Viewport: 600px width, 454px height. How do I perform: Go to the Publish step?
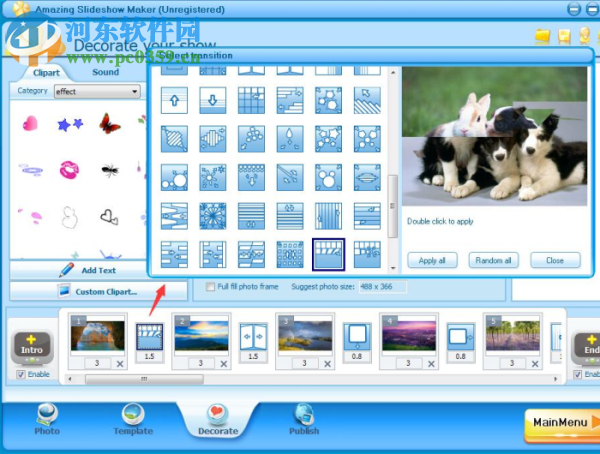tap(304, 419)
